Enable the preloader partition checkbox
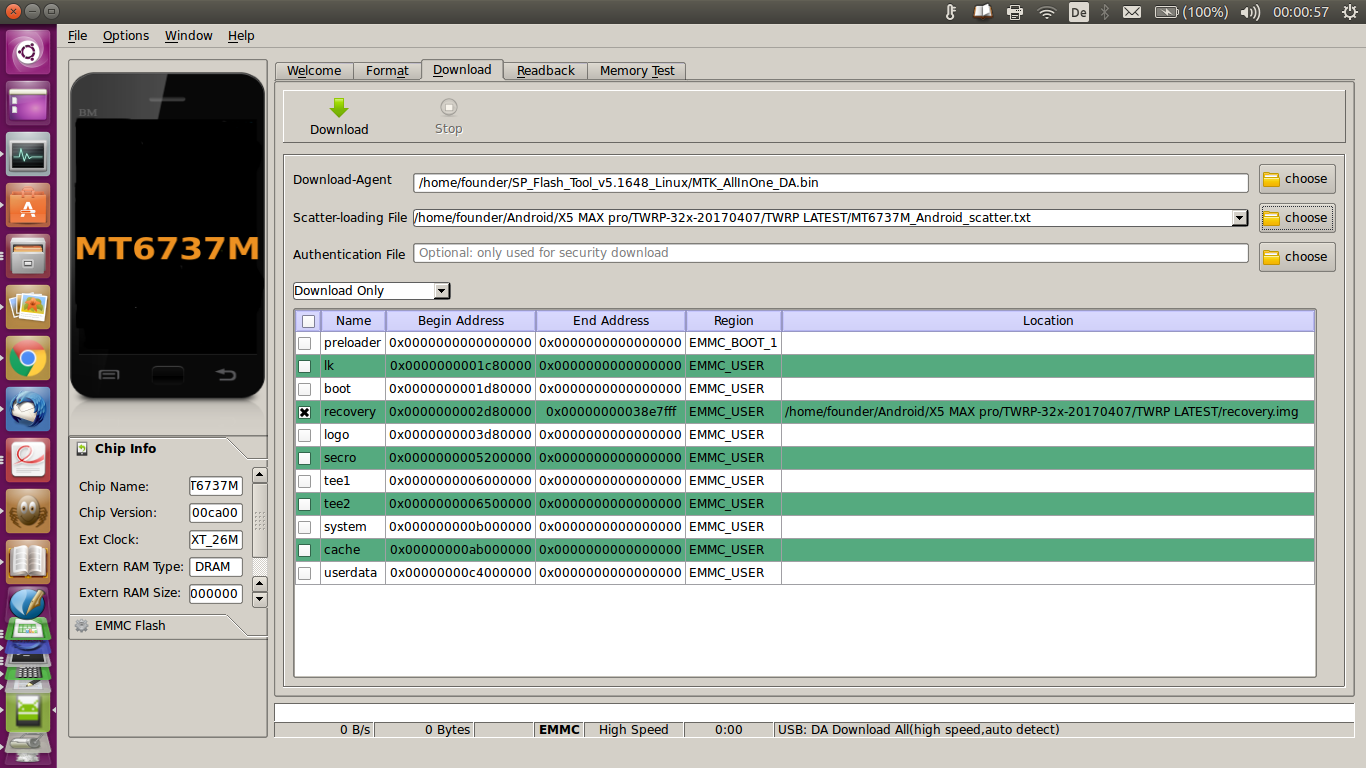The image size is (1366, 768). point(304,343)
